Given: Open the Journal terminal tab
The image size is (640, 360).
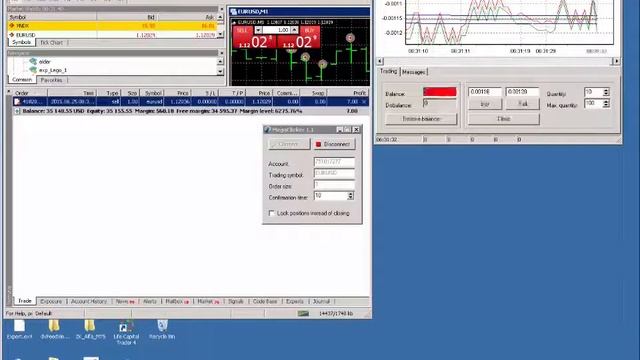Looking at the screenshot, I should (321, 301).
